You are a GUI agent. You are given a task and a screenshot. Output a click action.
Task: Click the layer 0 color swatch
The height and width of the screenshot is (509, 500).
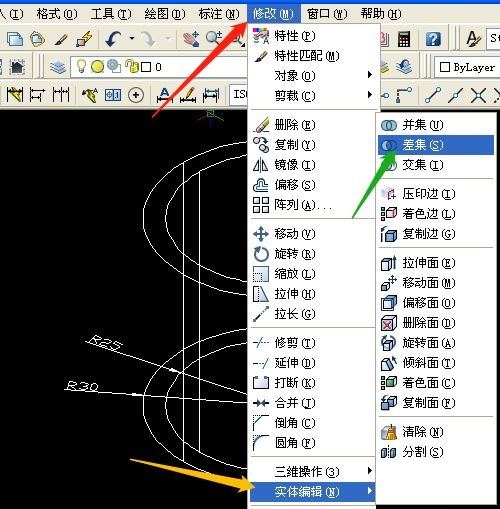[x=146, y=67]
